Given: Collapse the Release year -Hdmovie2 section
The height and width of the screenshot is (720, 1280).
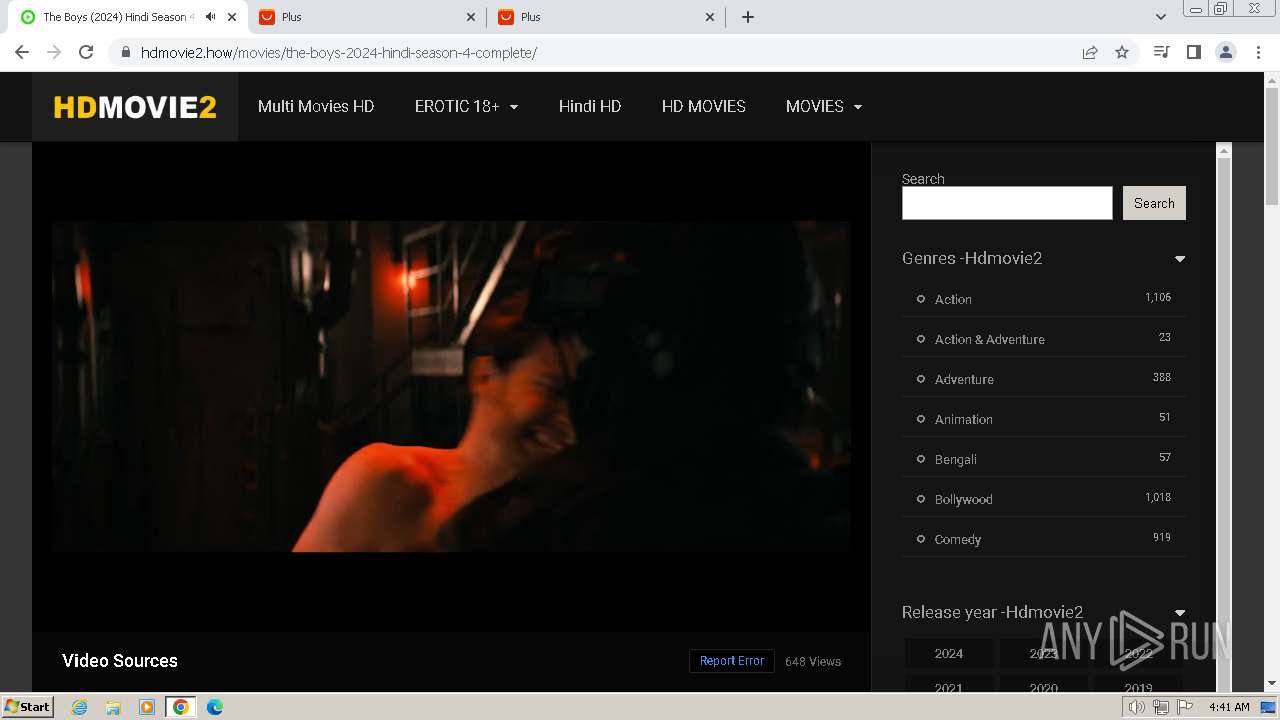Looking at the screenshot, I should 1180,613.
